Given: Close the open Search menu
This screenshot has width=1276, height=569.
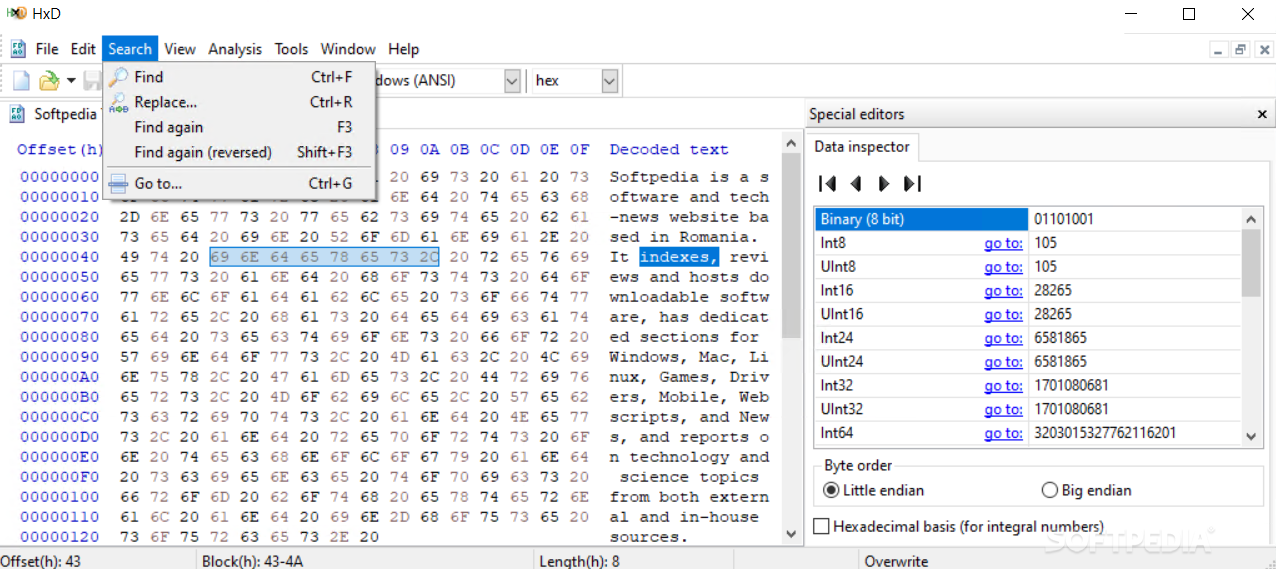Looking at the screenshot, I should [x=130, y=49].
